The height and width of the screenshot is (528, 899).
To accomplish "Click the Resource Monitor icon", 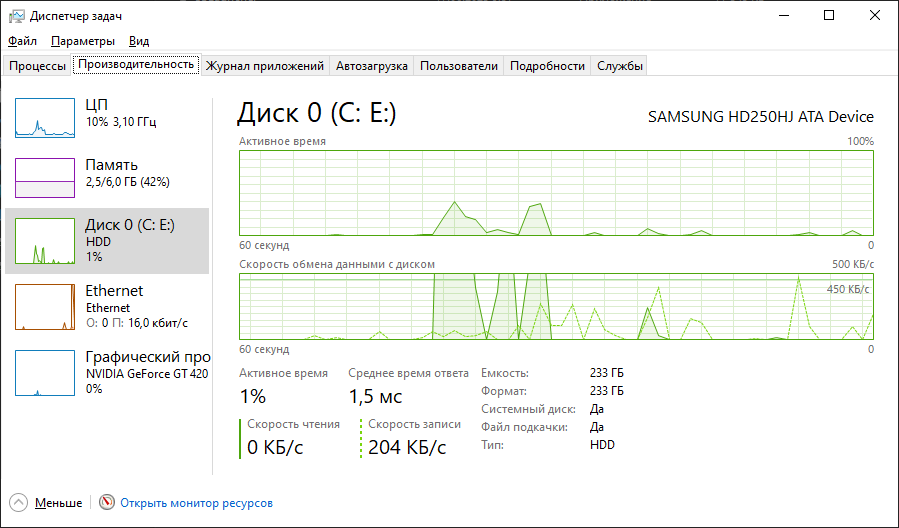I will 107,503.
